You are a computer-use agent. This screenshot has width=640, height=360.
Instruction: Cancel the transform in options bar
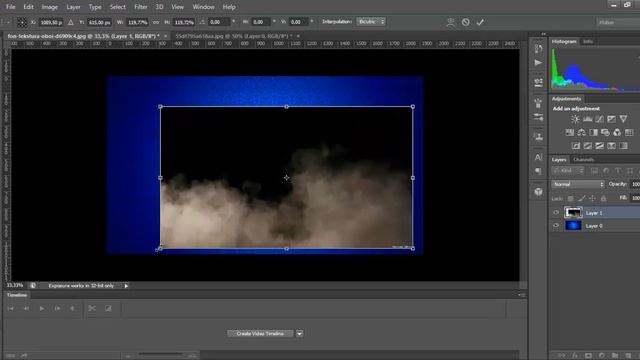465,22
